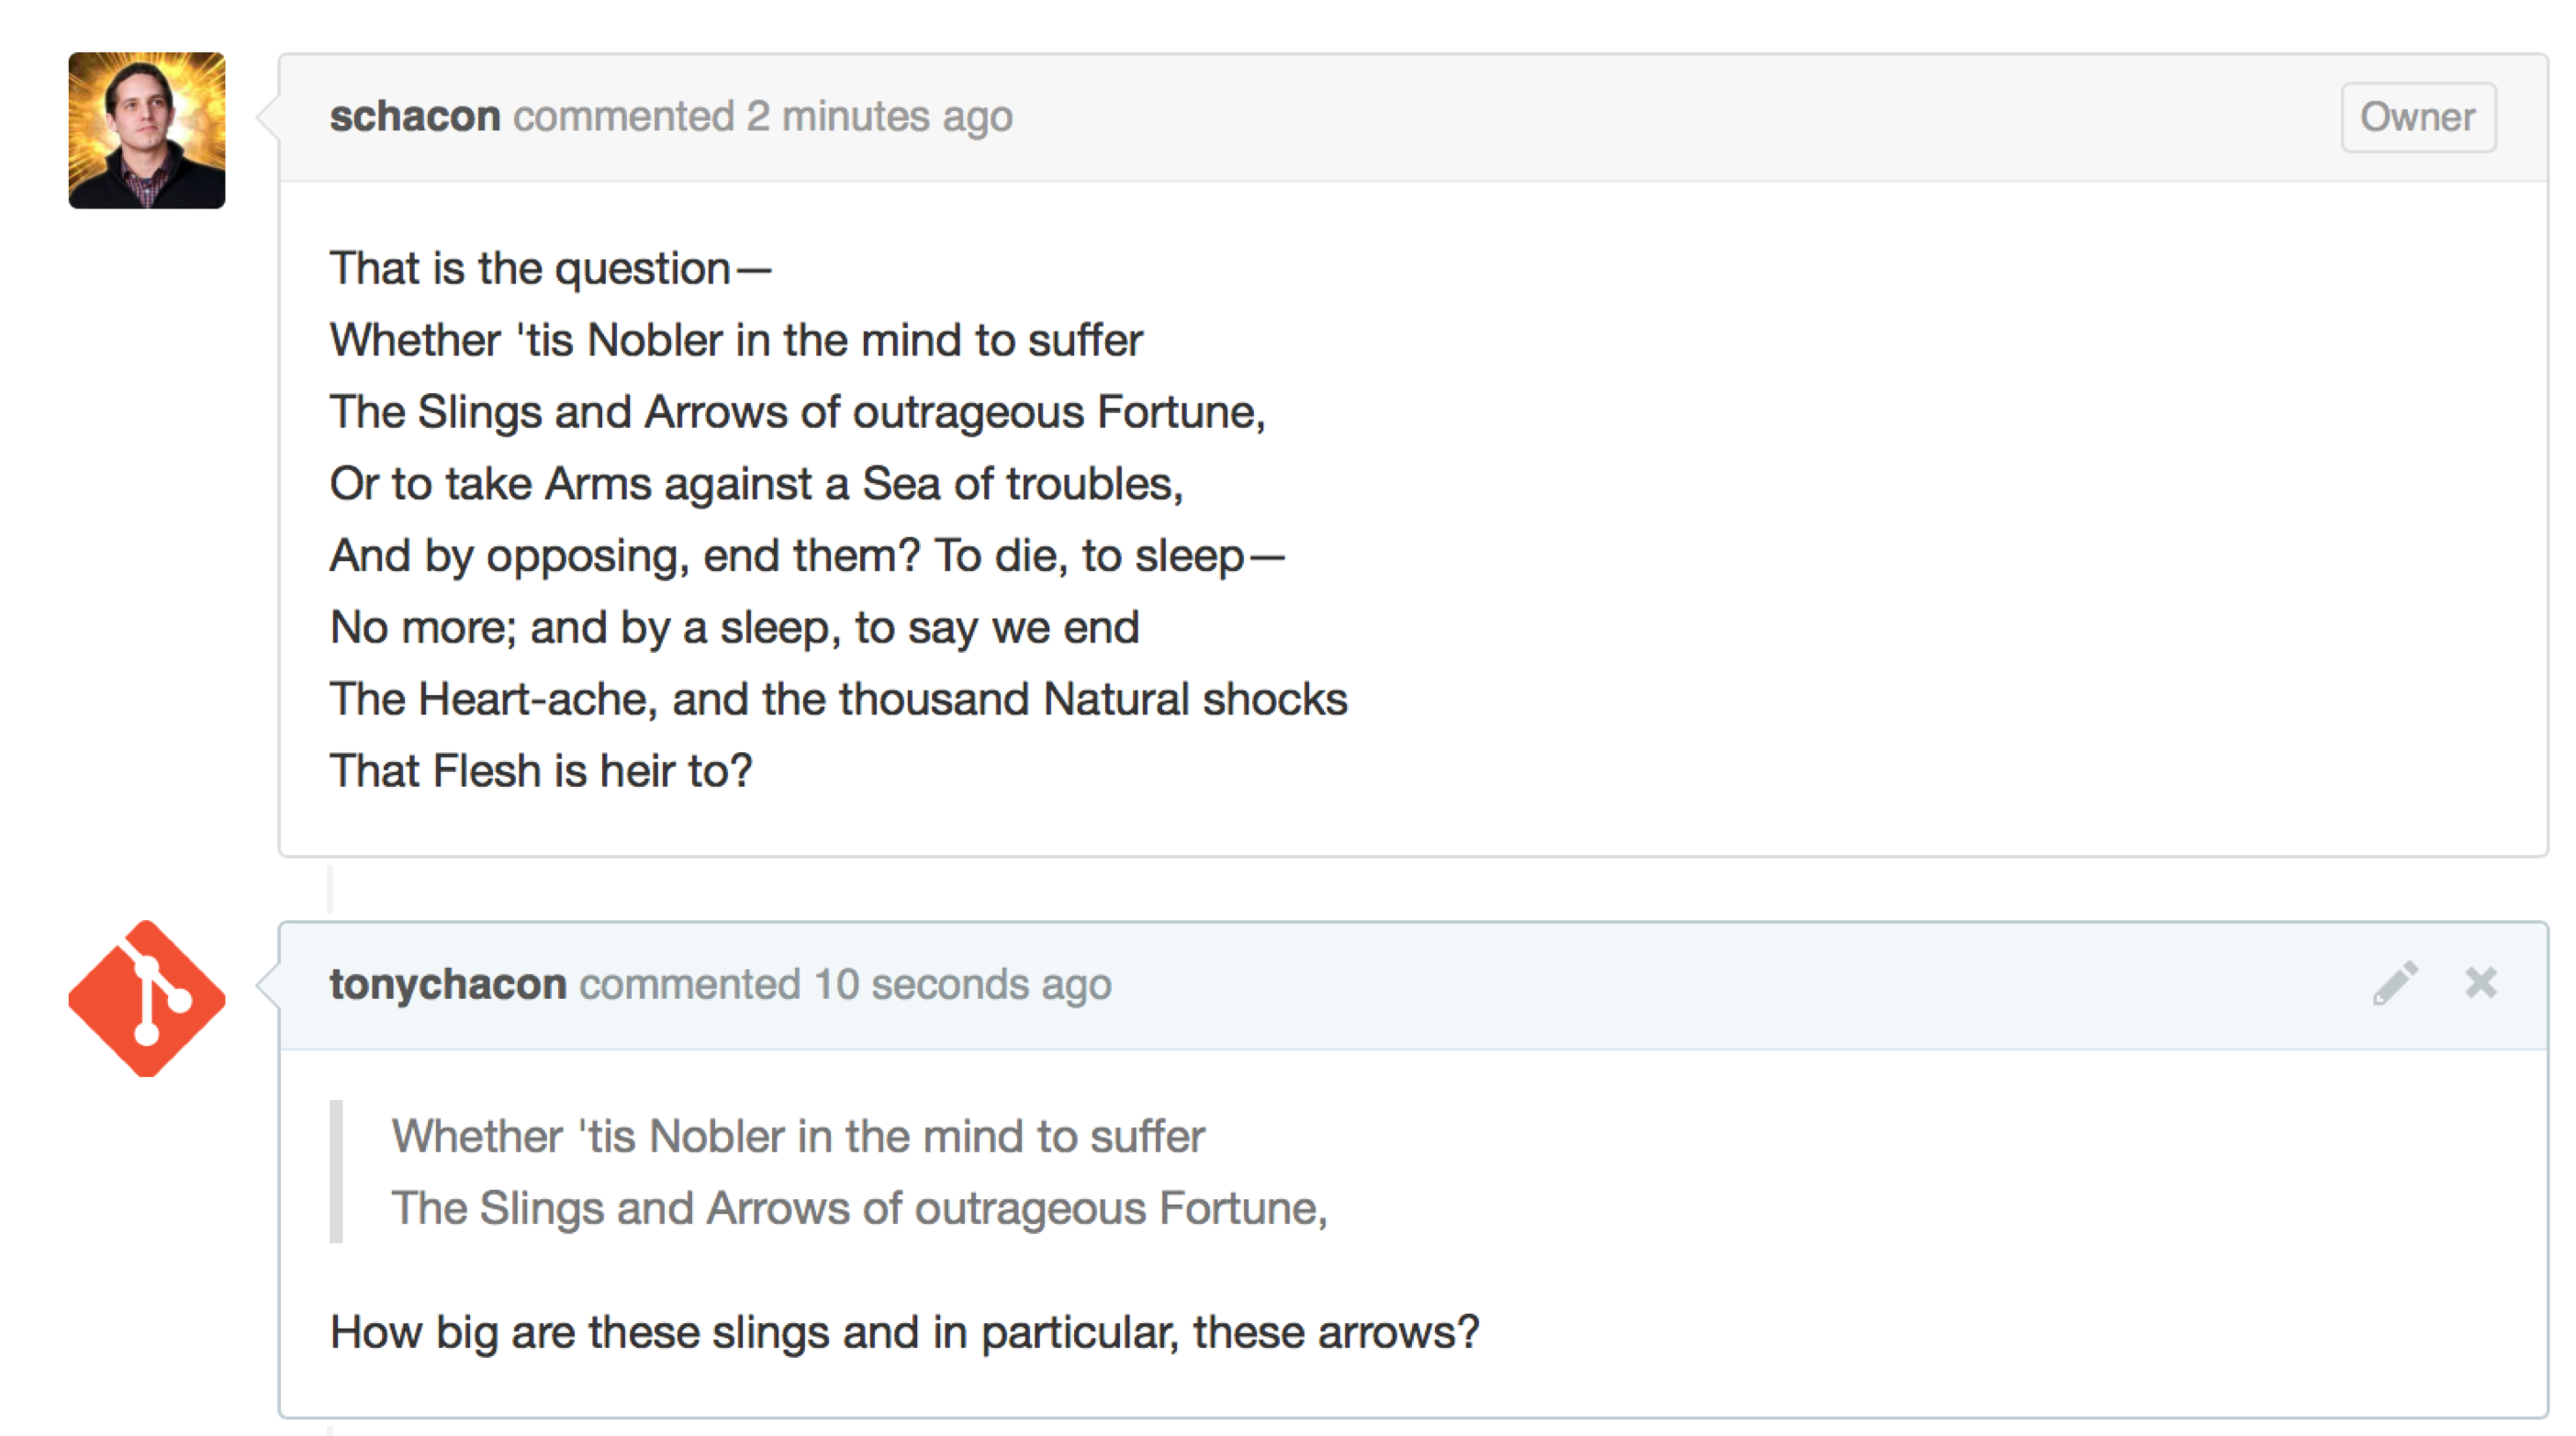Click the "How big are these slings" reply text
Viewport: 2576px width, 1436px height.
tap(904, 1333)
